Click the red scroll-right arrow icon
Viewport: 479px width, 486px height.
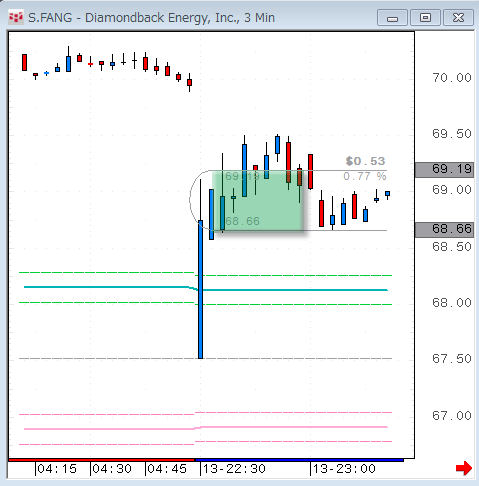tap(464, 468)
